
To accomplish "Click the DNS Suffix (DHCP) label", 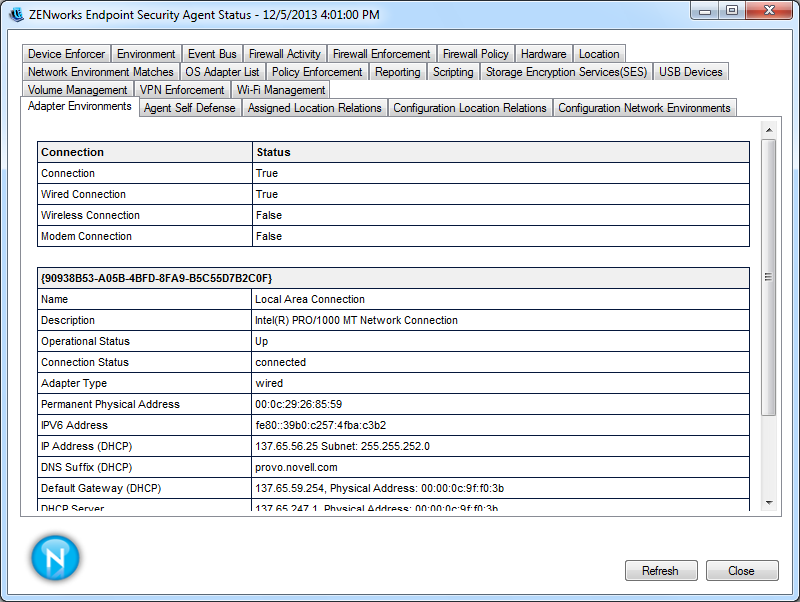I will [86, 467].
